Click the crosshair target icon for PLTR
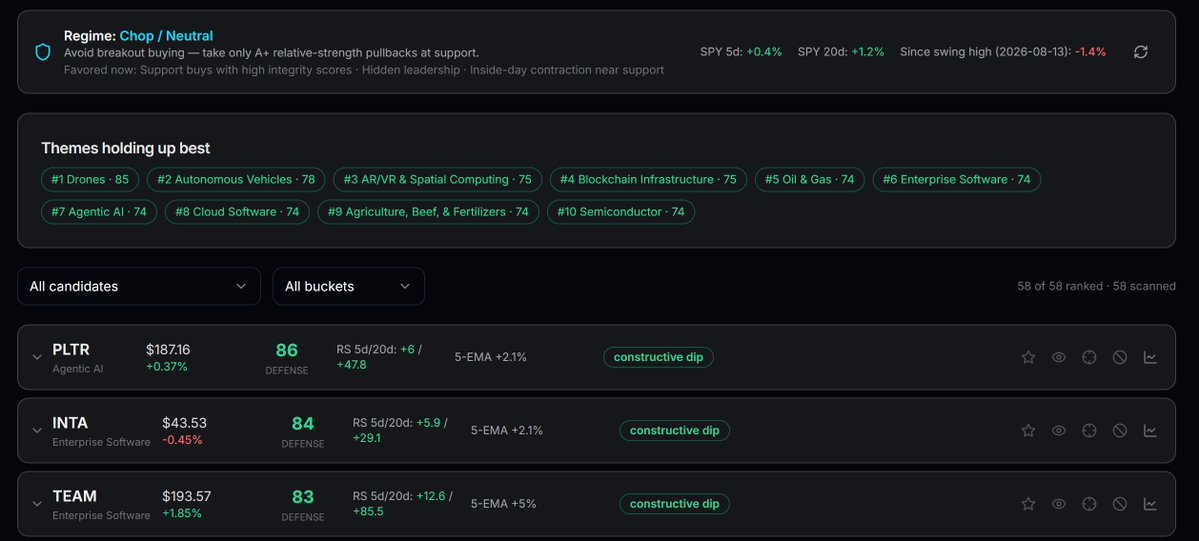The width and height of the screenshot is (1199, 541). pyautogui.click(x=1089, y=357)
